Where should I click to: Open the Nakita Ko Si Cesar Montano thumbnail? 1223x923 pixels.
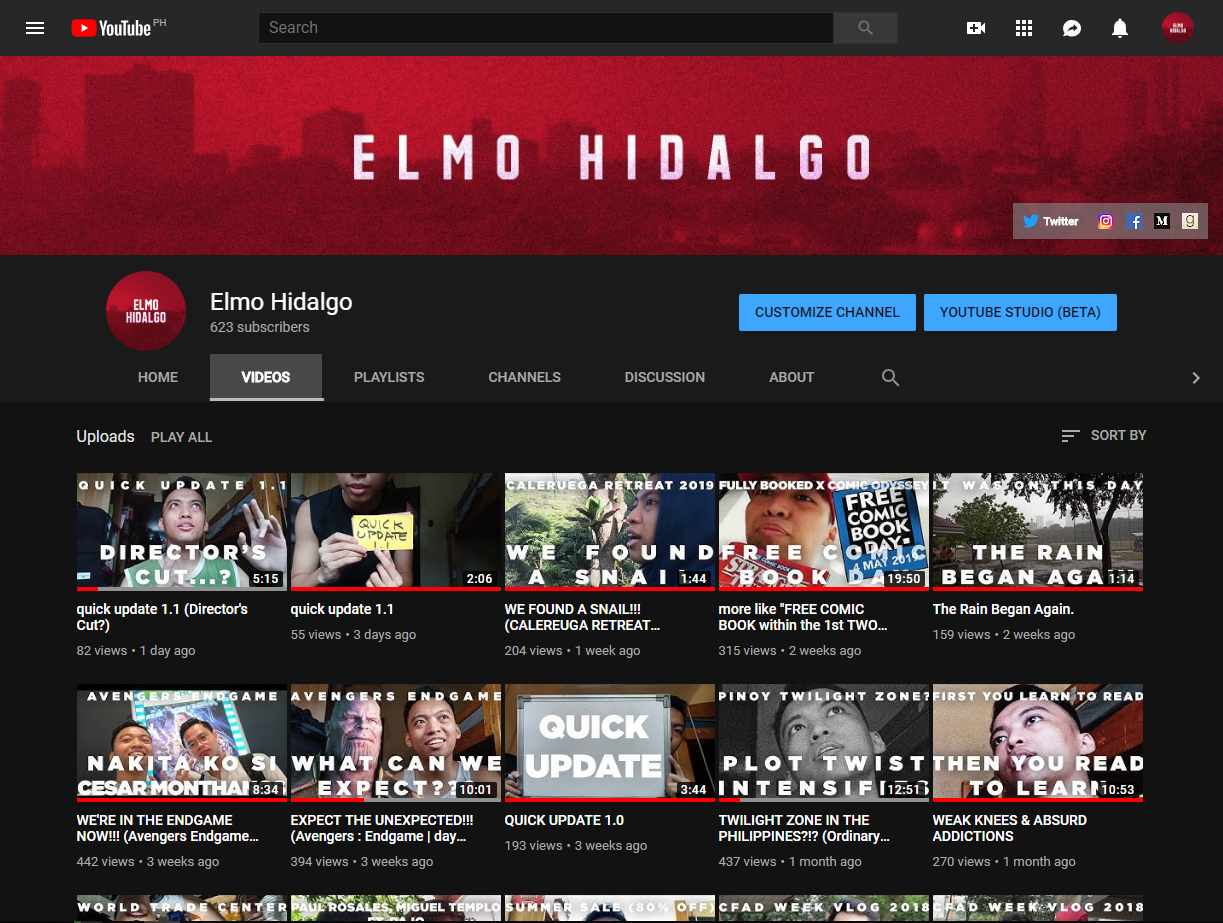pos(182,743)
